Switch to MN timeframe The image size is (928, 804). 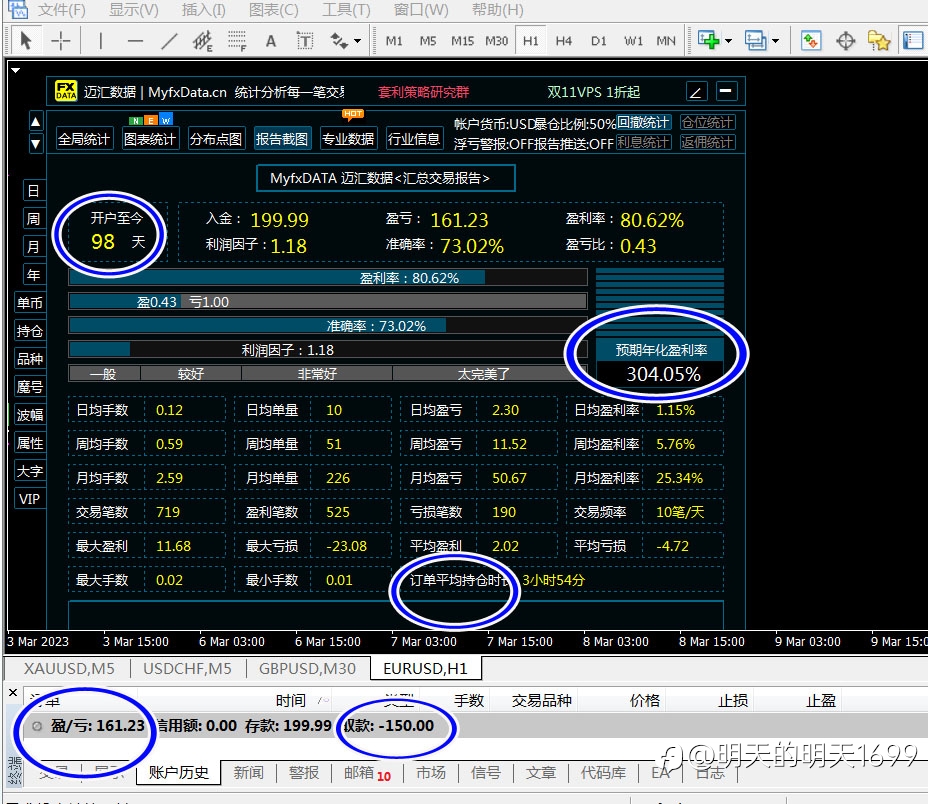point(666,41)
